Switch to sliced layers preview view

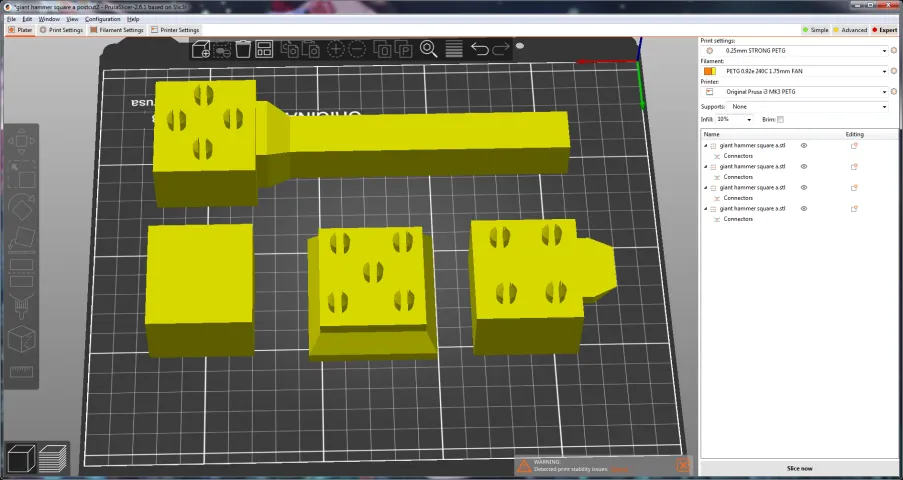click(53, 458)
